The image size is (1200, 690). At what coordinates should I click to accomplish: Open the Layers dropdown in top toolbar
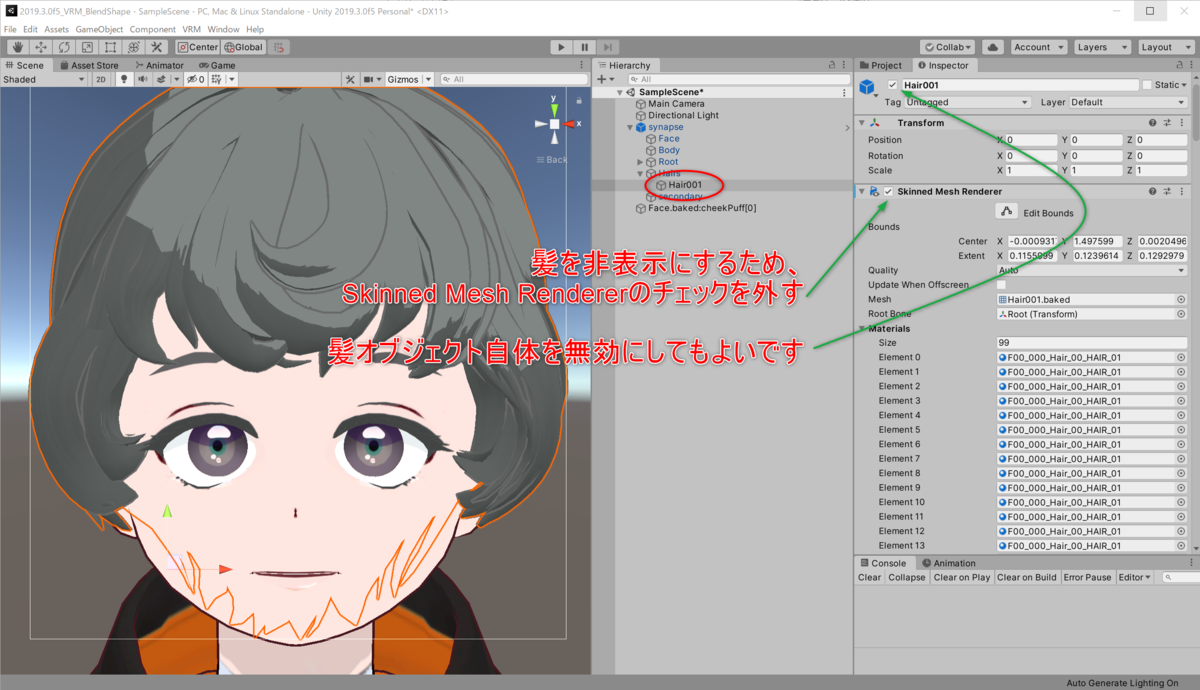tap(1102, 47)
